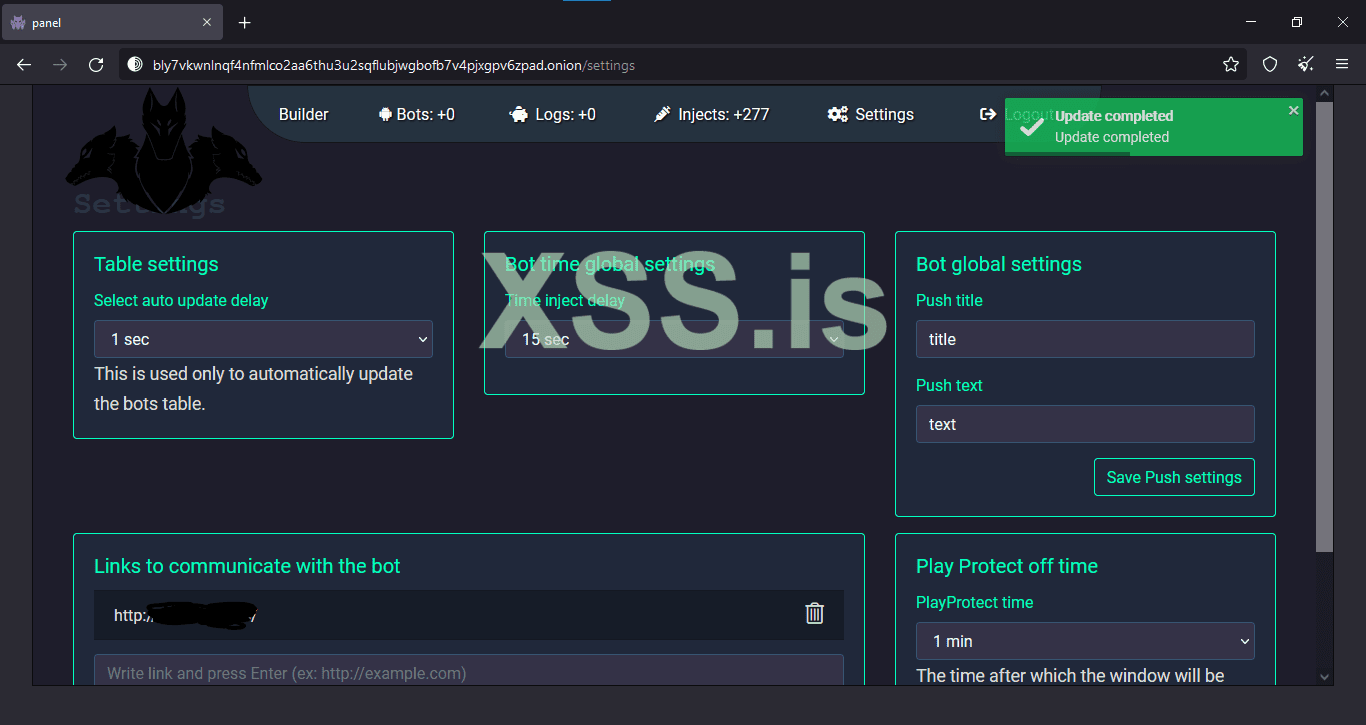Click Save Push settings button

pyautogui.click(x=1174, y=477)
